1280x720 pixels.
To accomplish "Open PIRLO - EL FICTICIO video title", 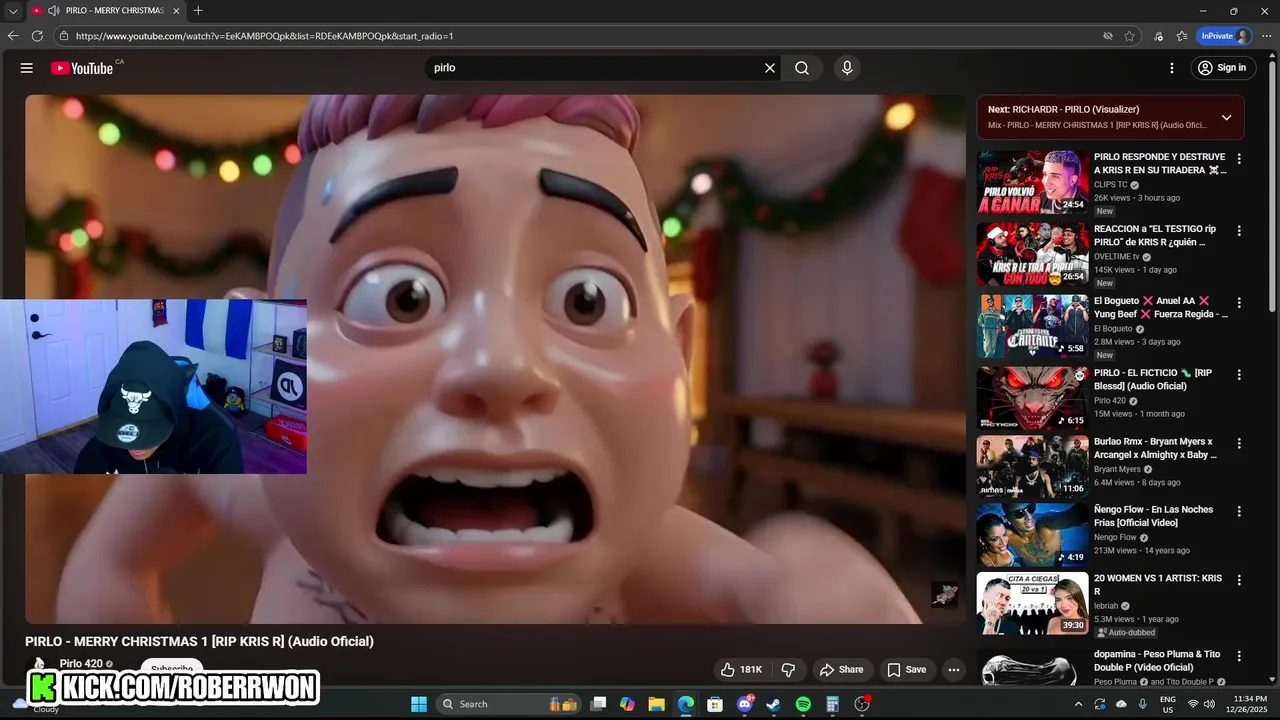I will tap(1153, 379).
